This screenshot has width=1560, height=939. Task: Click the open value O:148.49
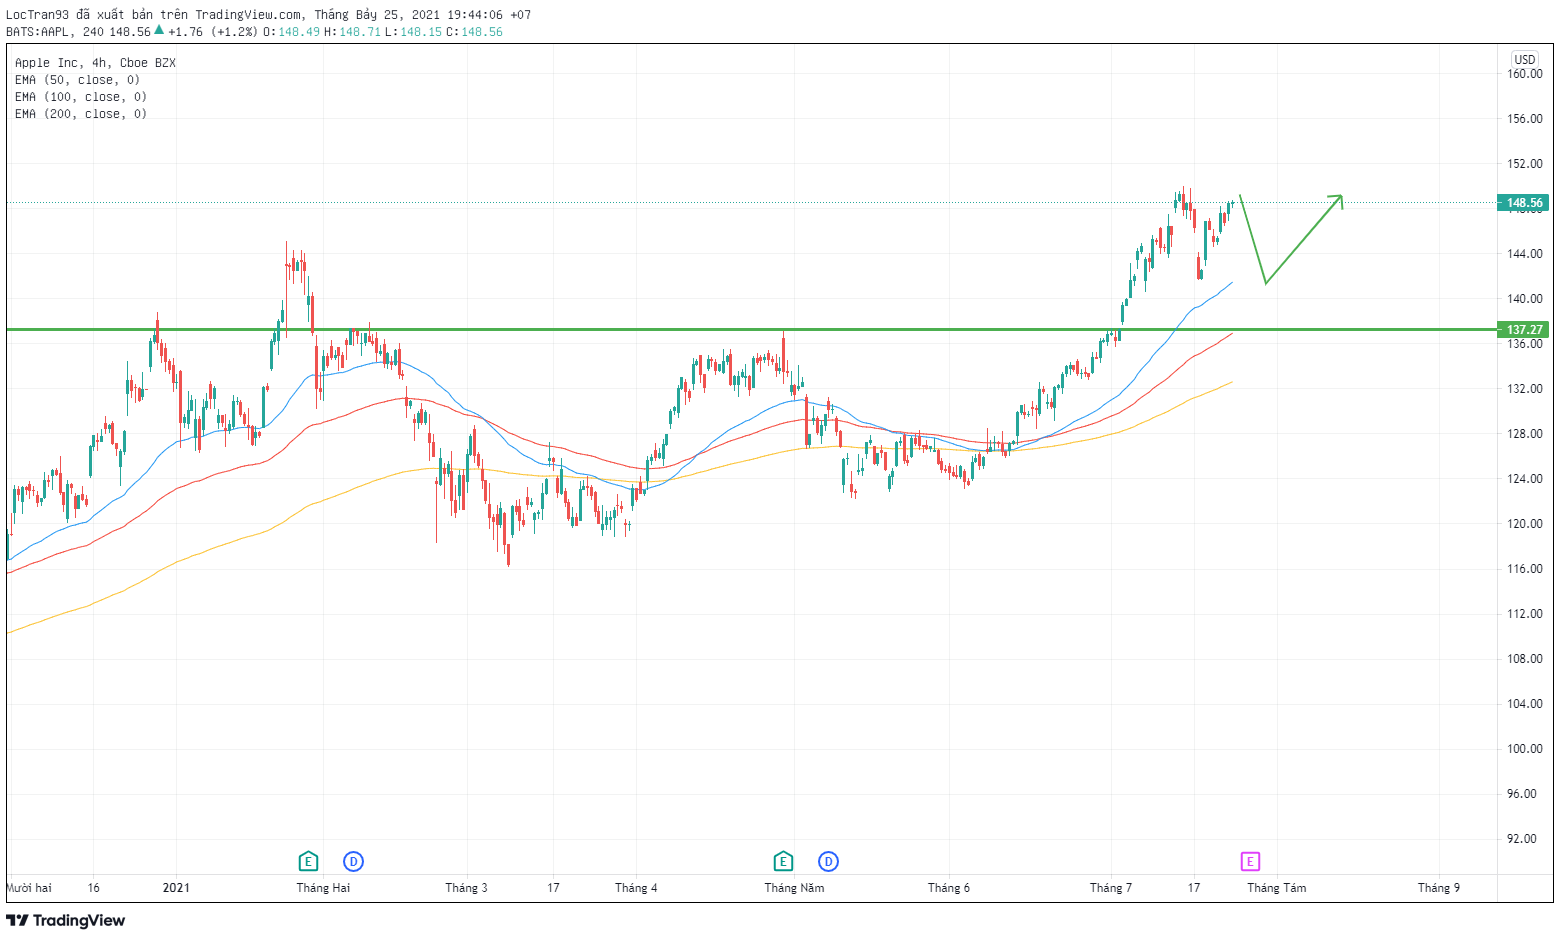coord(291,31)
